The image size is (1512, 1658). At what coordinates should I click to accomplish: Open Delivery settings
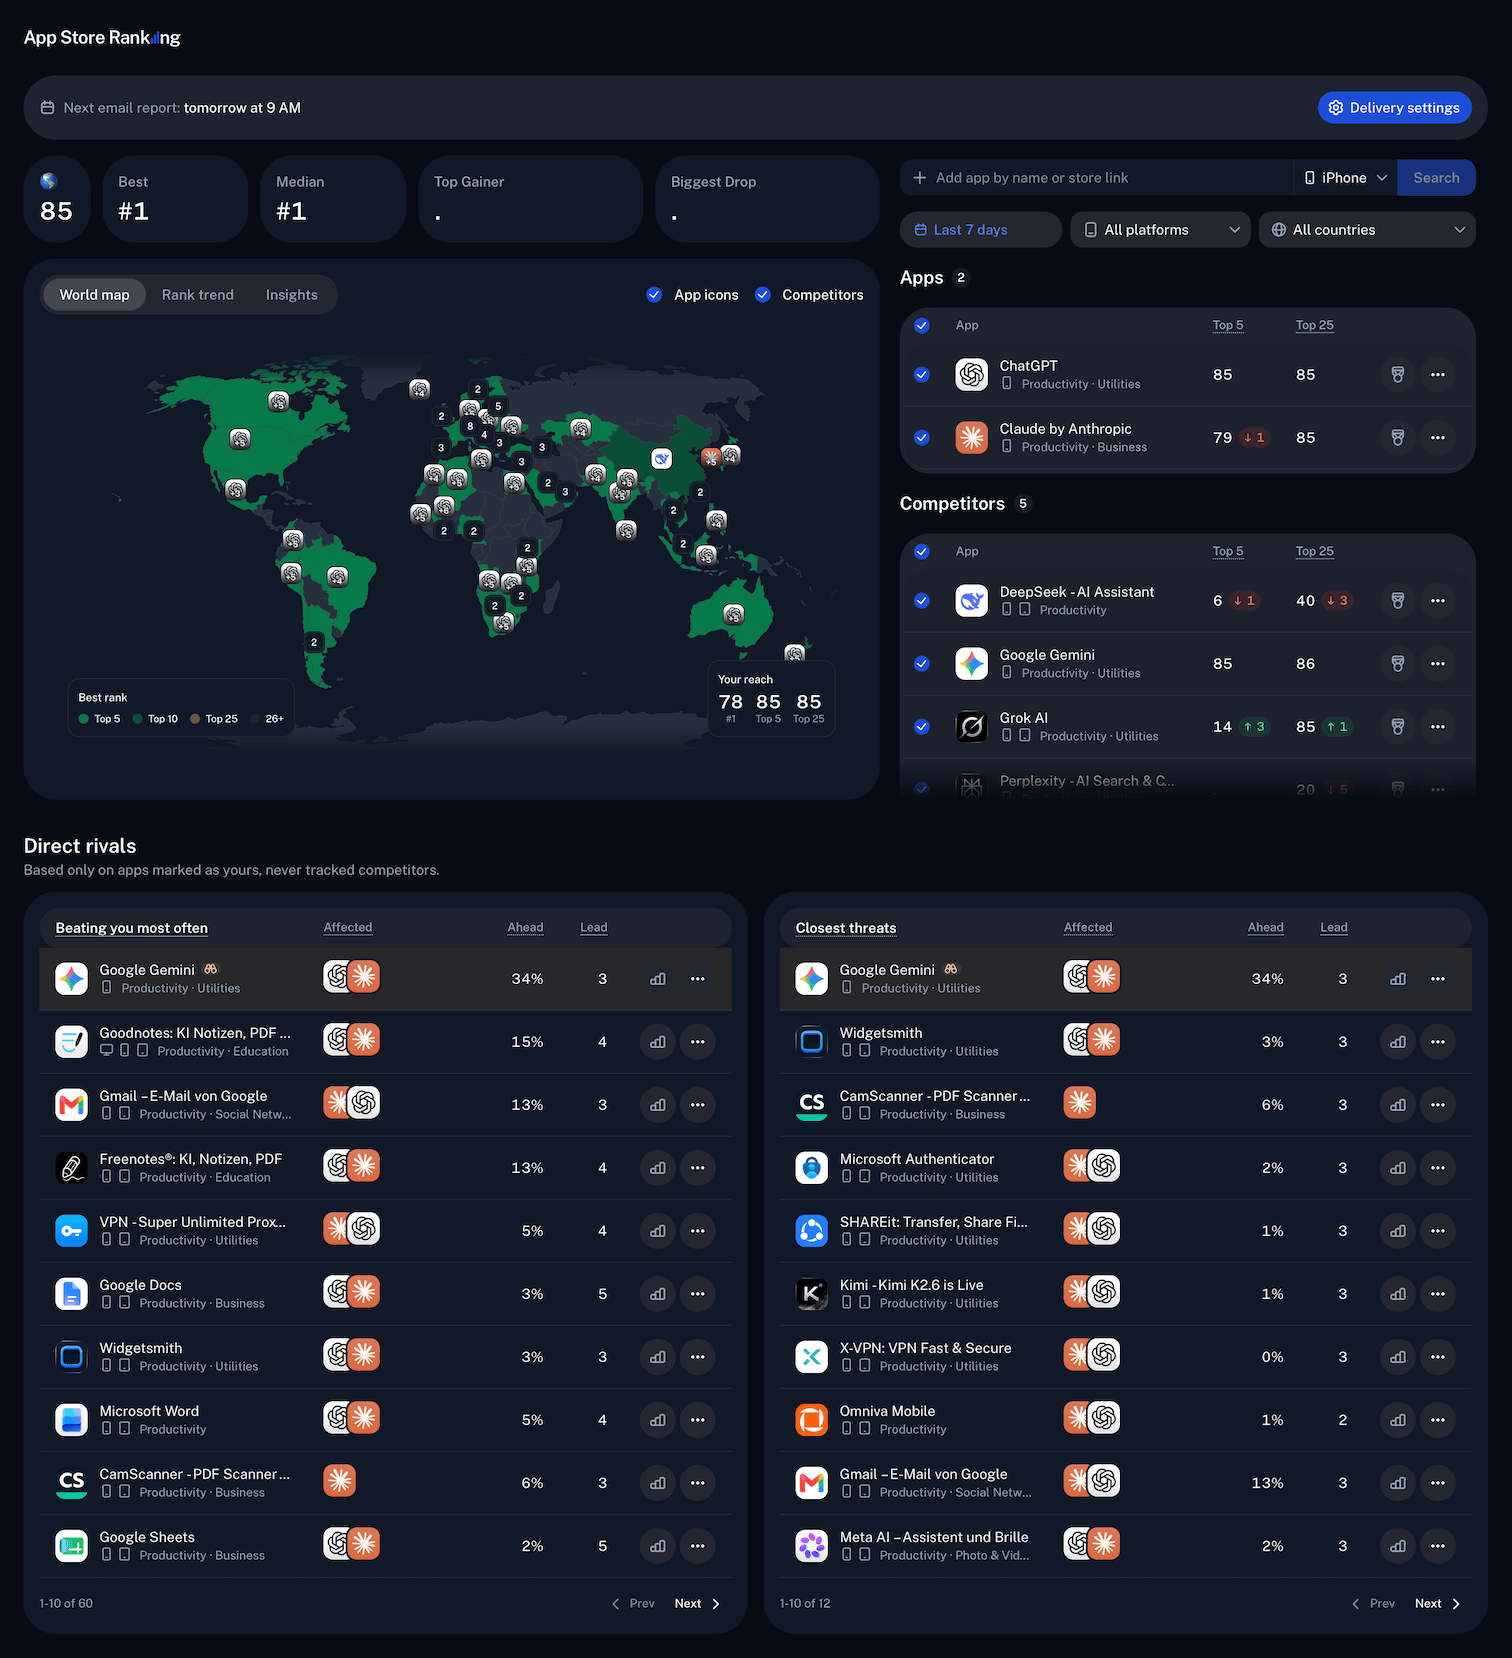click(1395, 108)
